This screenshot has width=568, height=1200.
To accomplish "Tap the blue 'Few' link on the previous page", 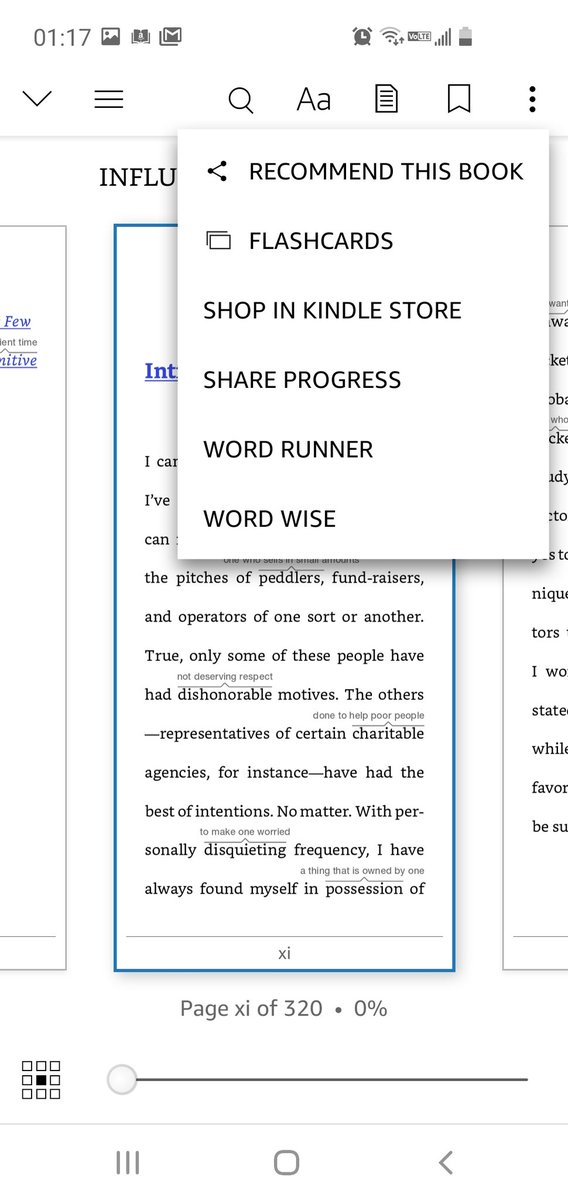I will pos(16,321).
